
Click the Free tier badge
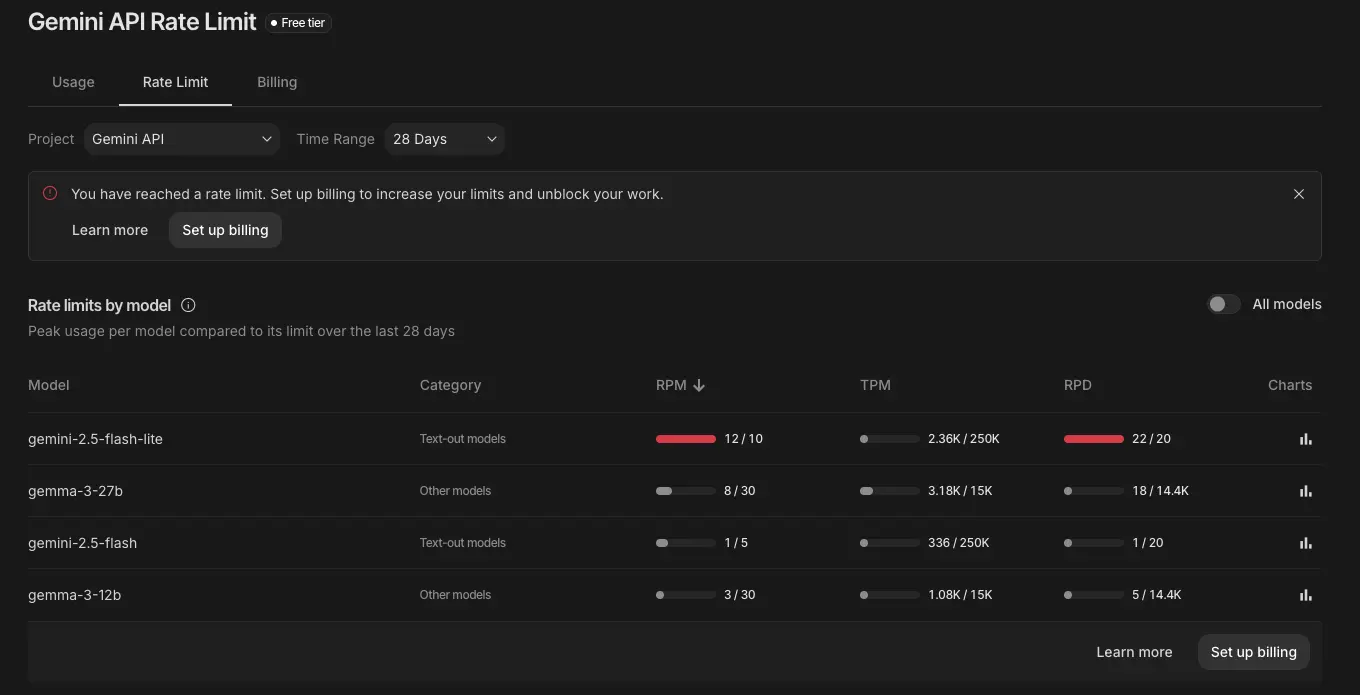pyautogui.click(x=298, y=22)
